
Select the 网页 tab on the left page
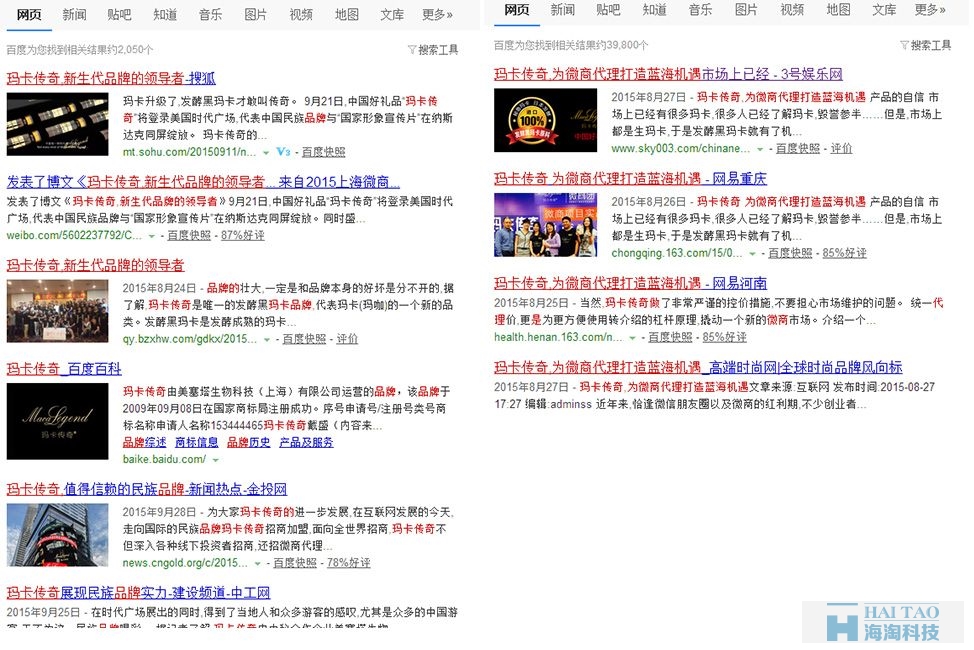tap(29, 14)
